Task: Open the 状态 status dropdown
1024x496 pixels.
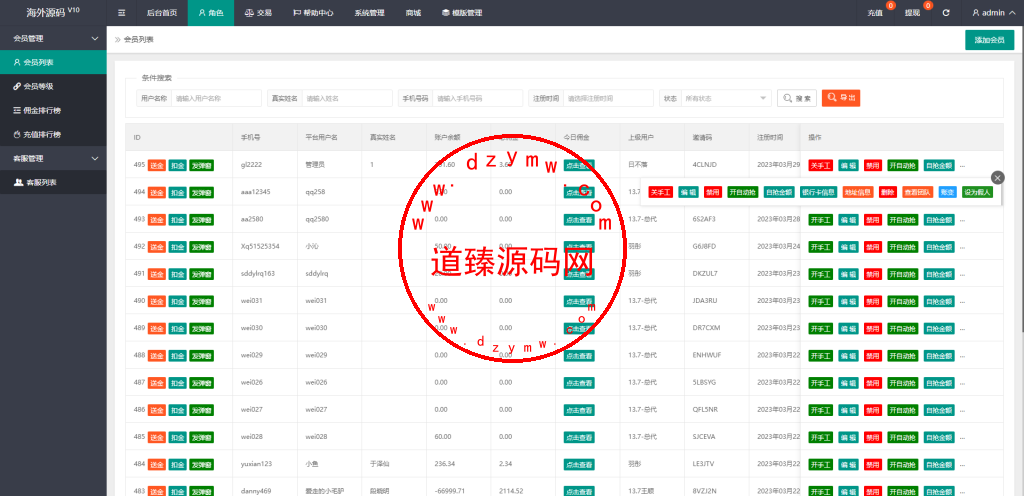Action: tap(726, 98)
